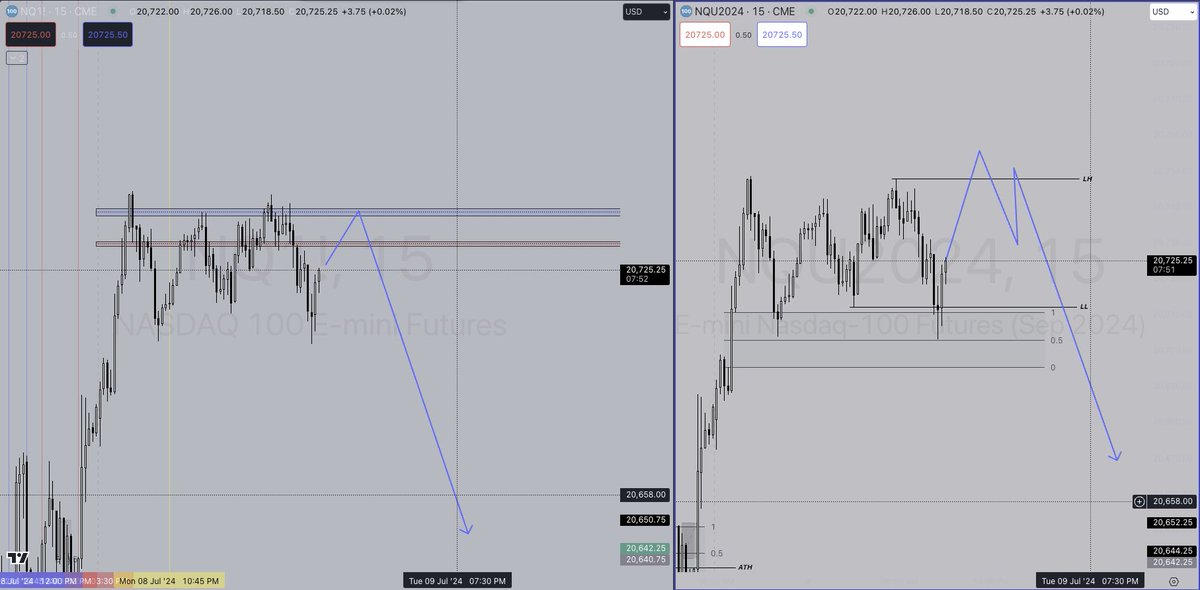
Task: Click the green 20,642.25 label in left chart
Action: tap(647, 549)
